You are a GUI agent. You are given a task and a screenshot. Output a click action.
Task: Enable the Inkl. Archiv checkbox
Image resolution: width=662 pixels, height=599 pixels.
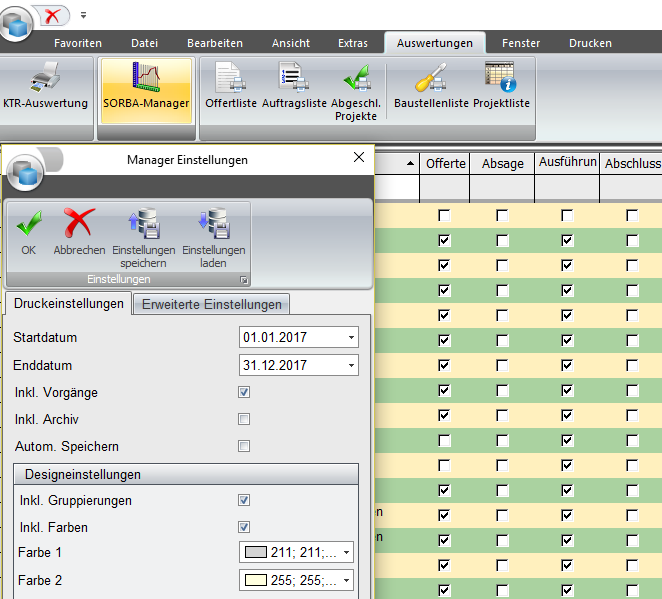[x=244, y=419]
